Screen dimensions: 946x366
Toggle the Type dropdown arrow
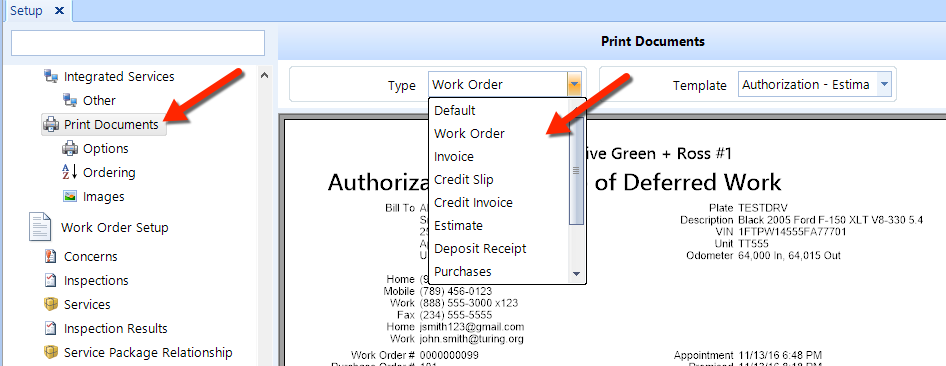[x=574, y=84]
